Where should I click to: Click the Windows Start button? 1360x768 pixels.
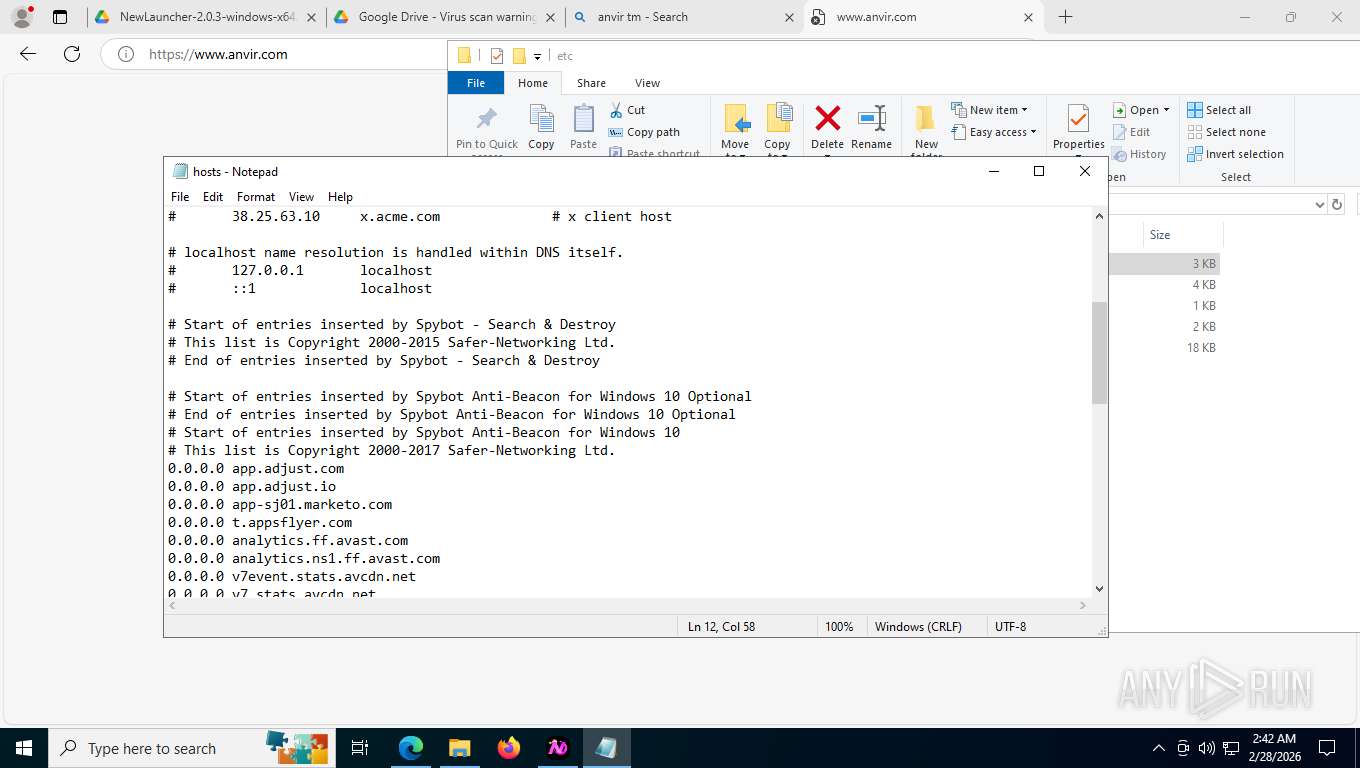pyautogui.click(x=24, y=748)
